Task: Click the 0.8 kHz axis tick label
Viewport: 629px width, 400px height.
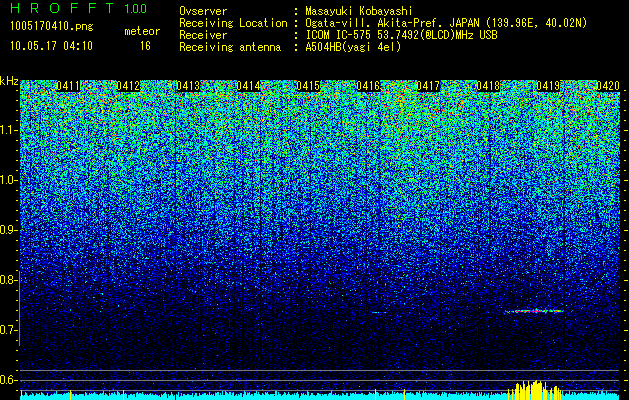Action: (7, 280)
